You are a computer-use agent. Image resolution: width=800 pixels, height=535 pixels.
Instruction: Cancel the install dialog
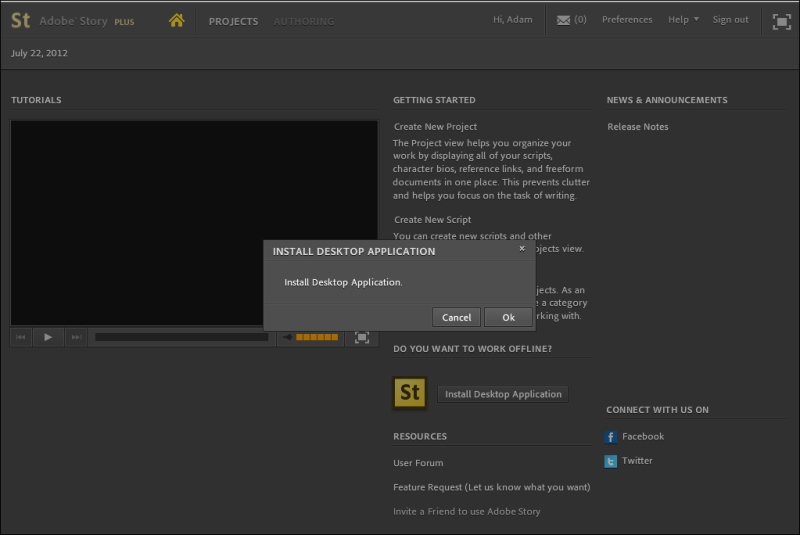(x=456, y=317)
